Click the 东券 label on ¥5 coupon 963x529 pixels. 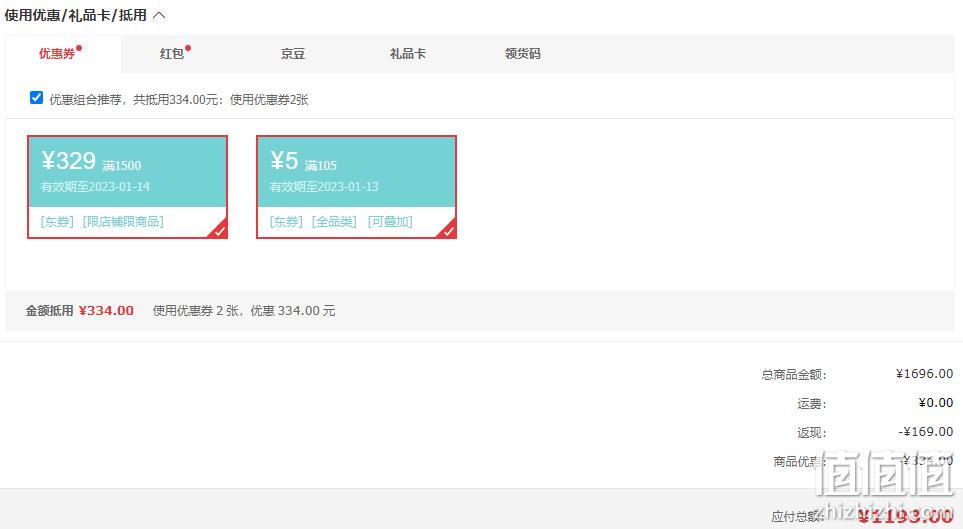(x=286, y=221)
